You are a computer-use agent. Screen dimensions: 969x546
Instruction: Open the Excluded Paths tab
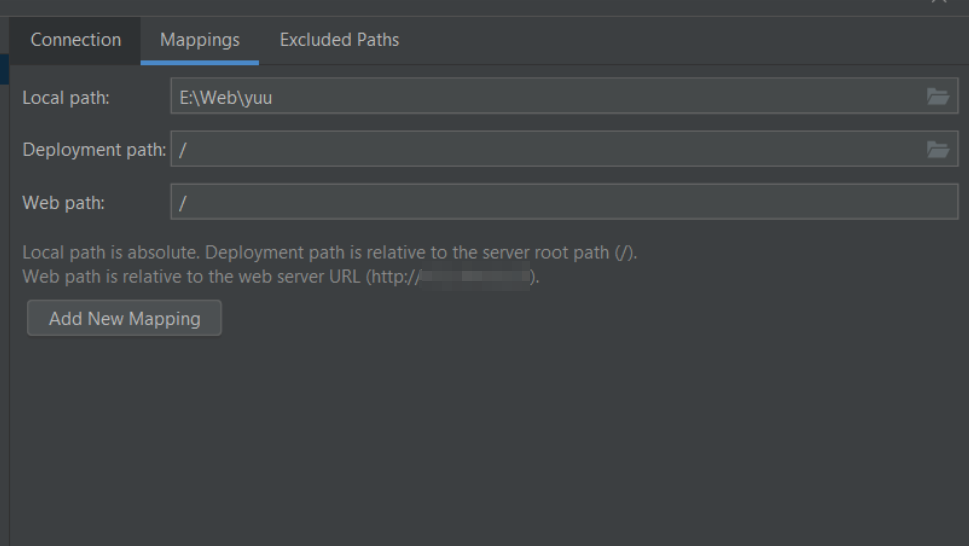(x=339, y=40)
